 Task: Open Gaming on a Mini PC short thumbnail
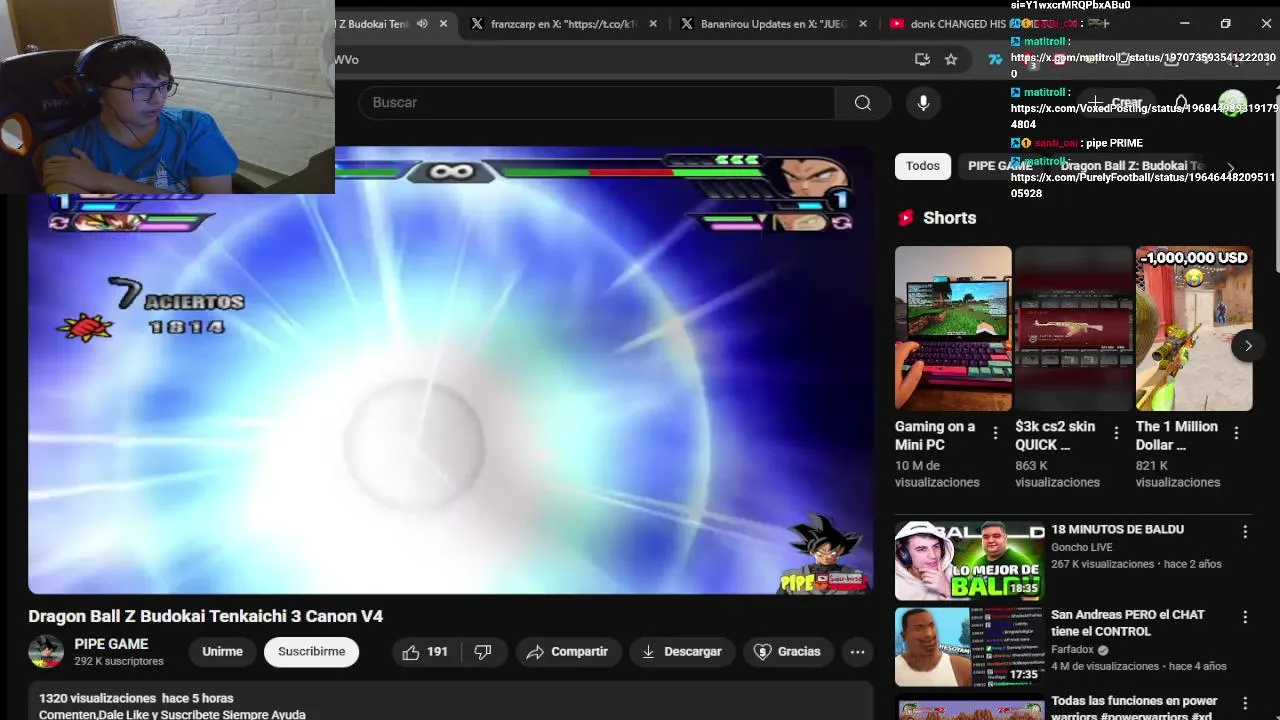[x=953, y=328]
